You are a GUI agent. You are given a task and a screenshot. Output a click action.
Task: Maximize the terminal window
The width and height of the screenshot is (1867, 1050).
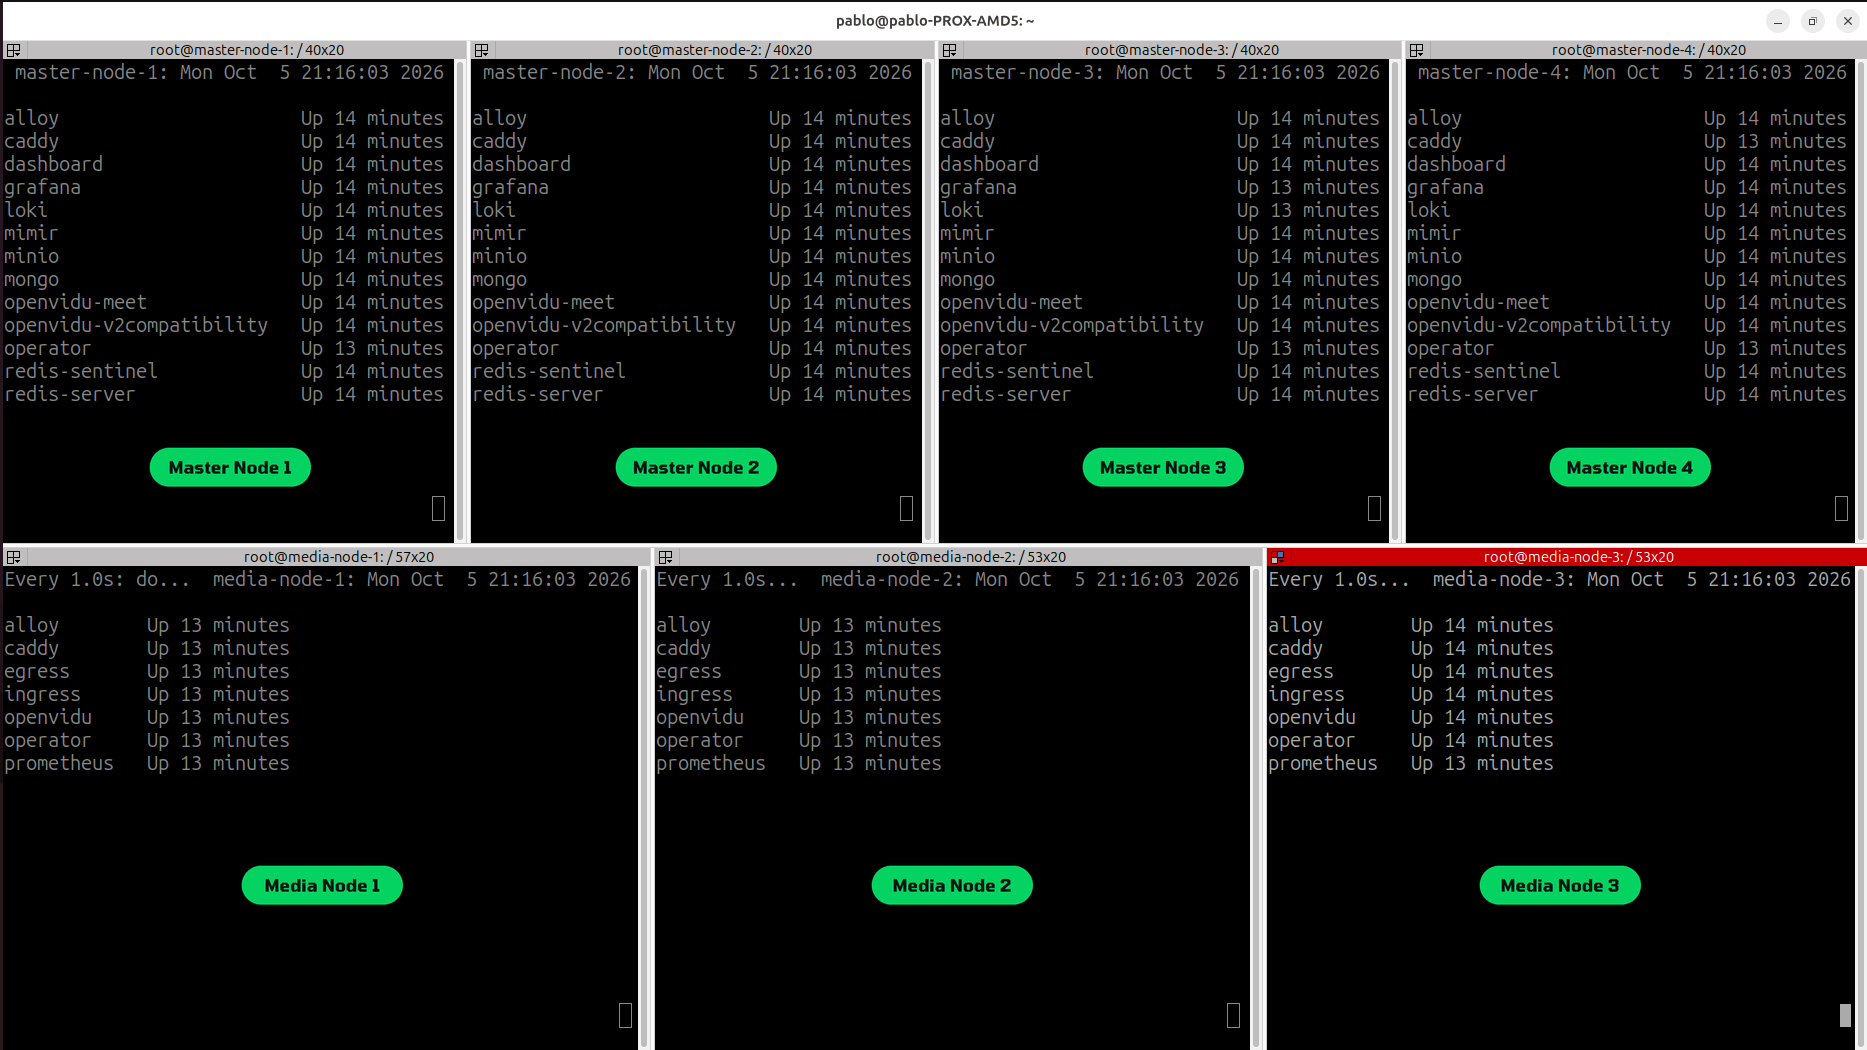click(1812, 21)
